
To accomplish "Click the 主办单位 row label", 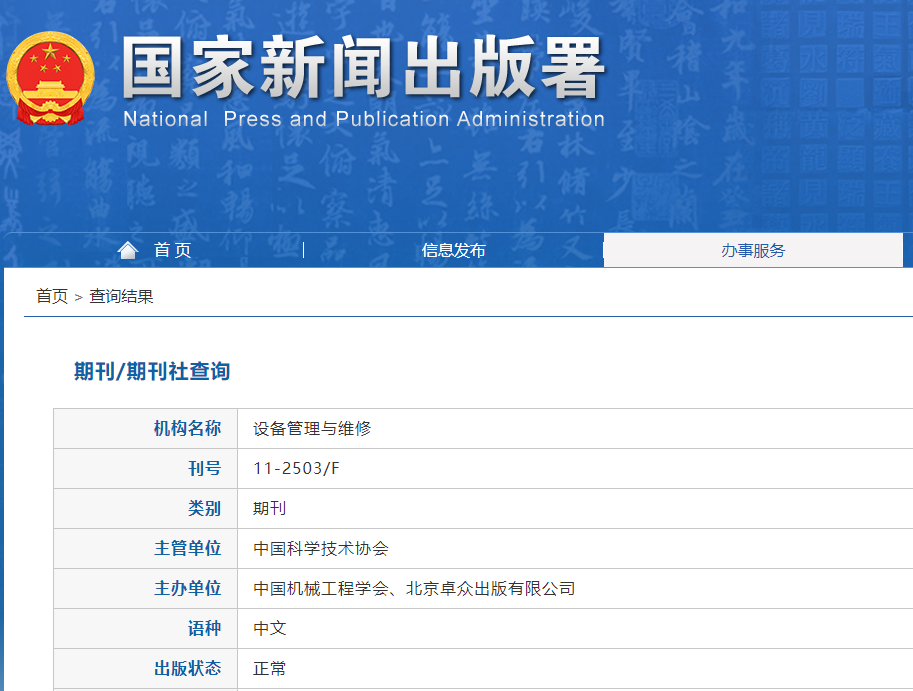I will (x=187, y=588).
